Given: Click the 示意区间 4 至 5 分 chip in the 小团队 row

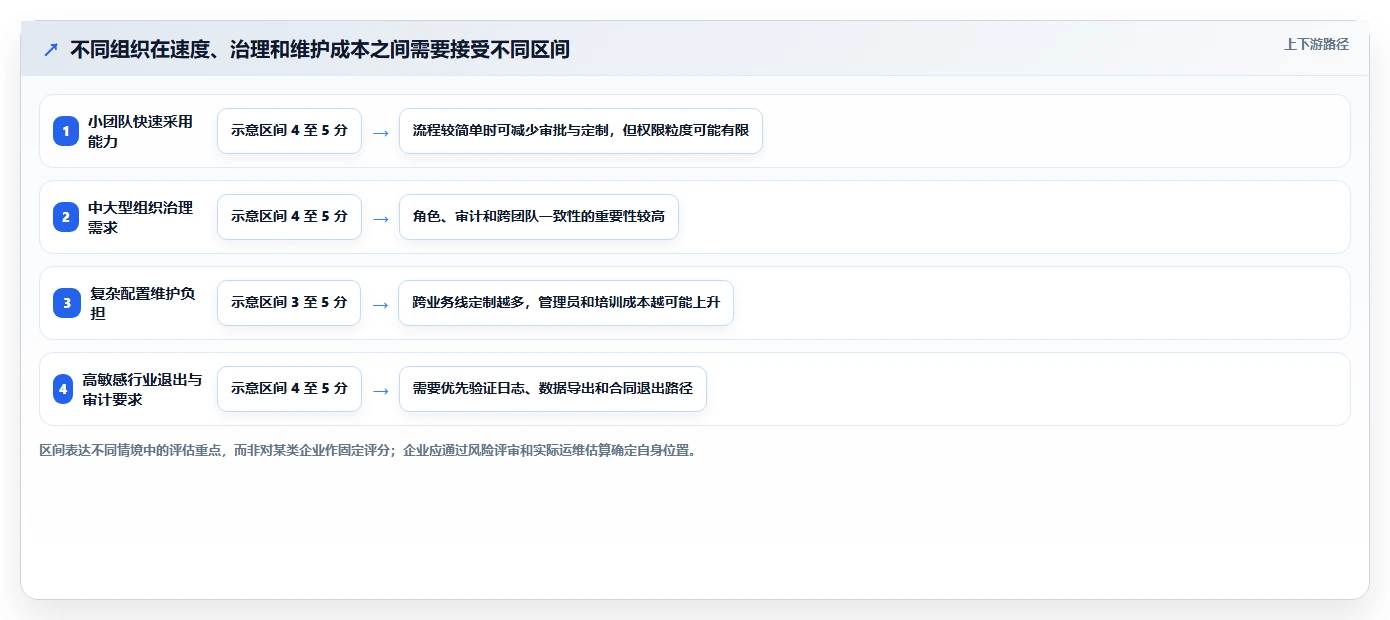Looking at the screenshot, I should tap(289, 131).
